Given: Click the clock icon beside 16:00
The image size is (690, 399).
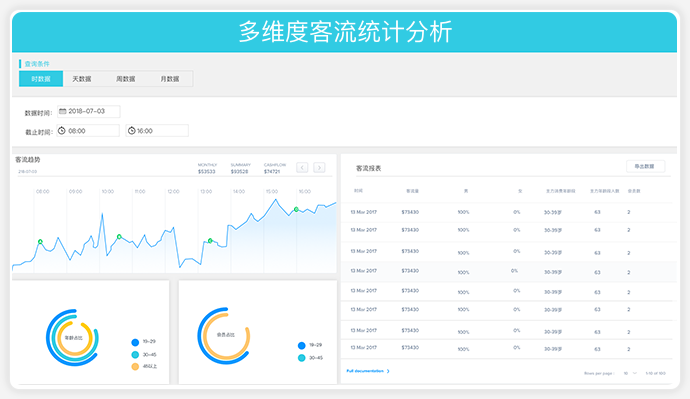Looking at the screenshot, I should tap(131, 131).
